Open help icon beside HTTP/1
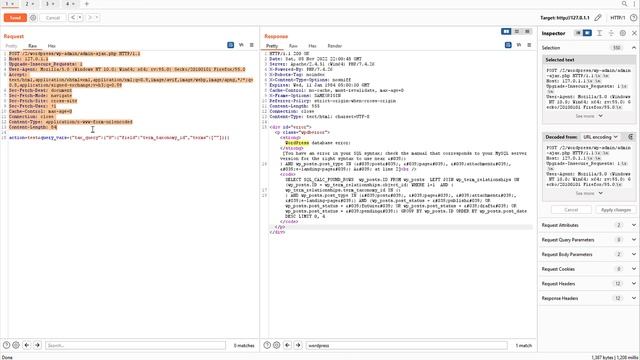This screenshot has width=640, height=360. [633, 18]
